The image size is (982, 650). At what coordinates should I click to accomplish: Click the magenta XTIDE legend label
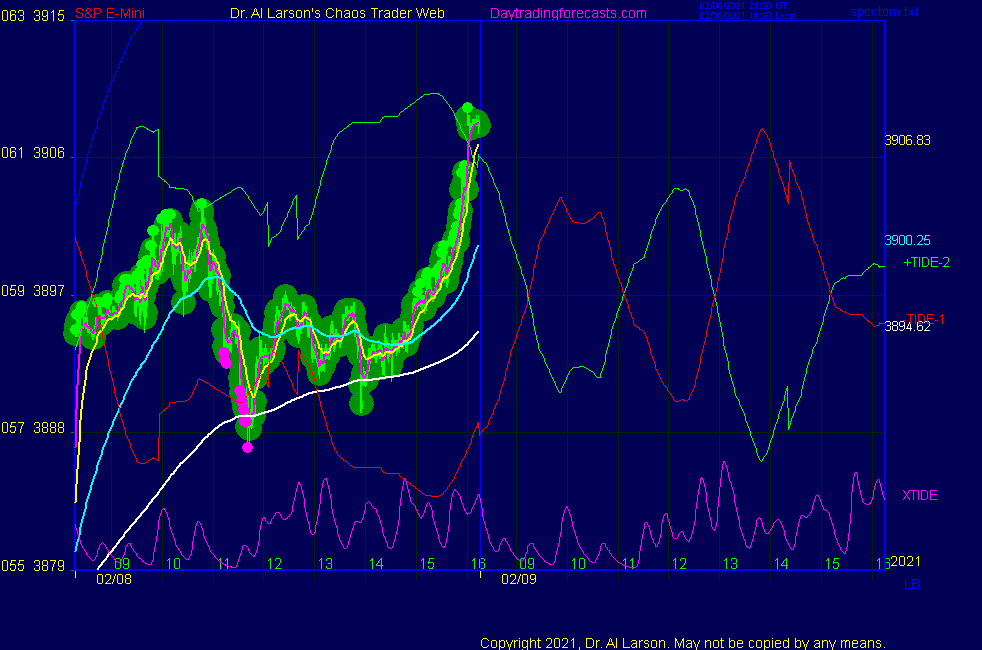click(919, 495)
